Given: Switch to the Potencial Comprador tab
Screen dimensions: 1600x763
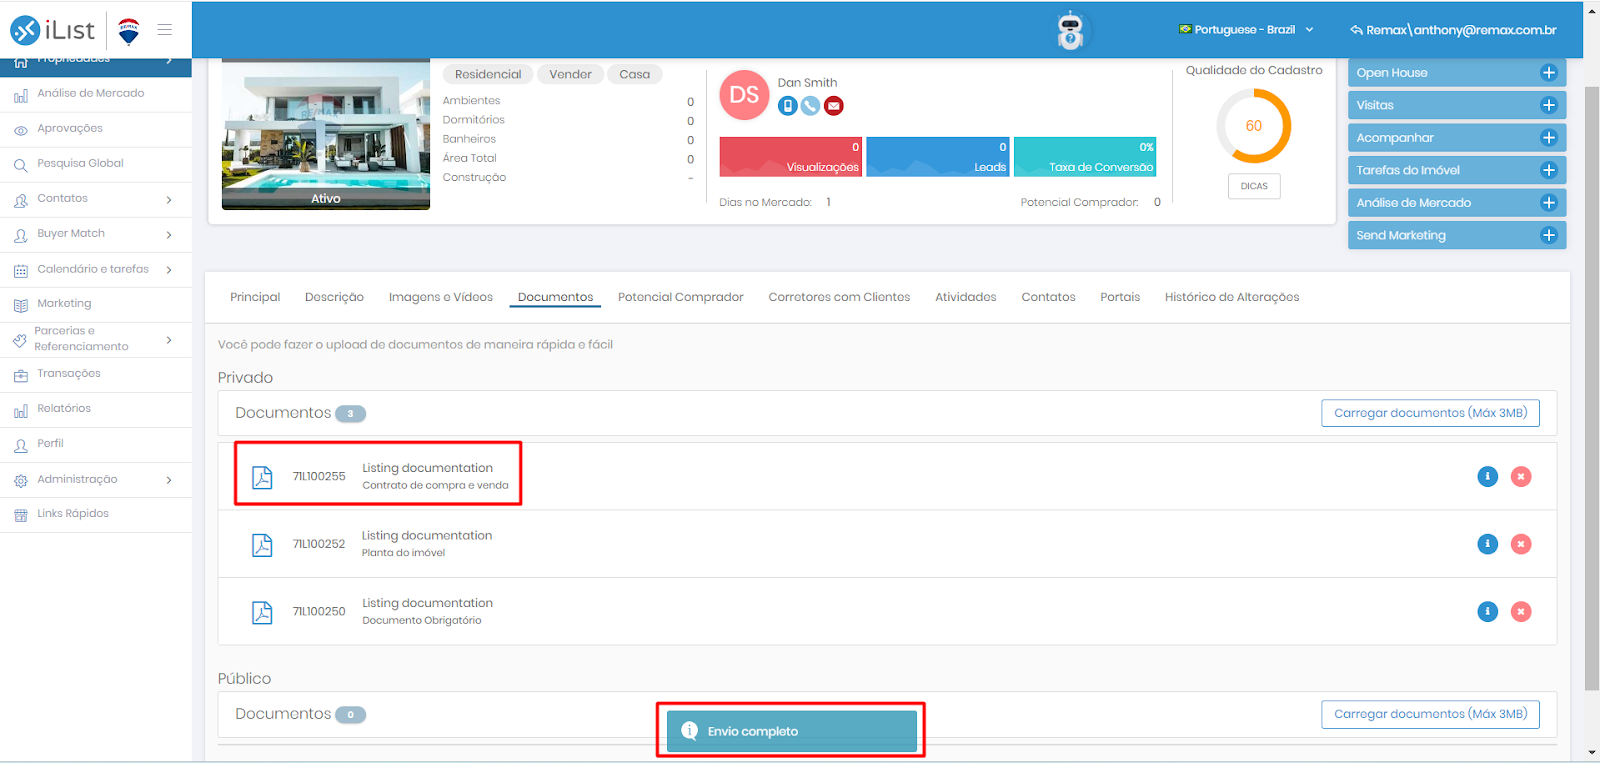Looking at the screenshot, I should tap(681, 297).
